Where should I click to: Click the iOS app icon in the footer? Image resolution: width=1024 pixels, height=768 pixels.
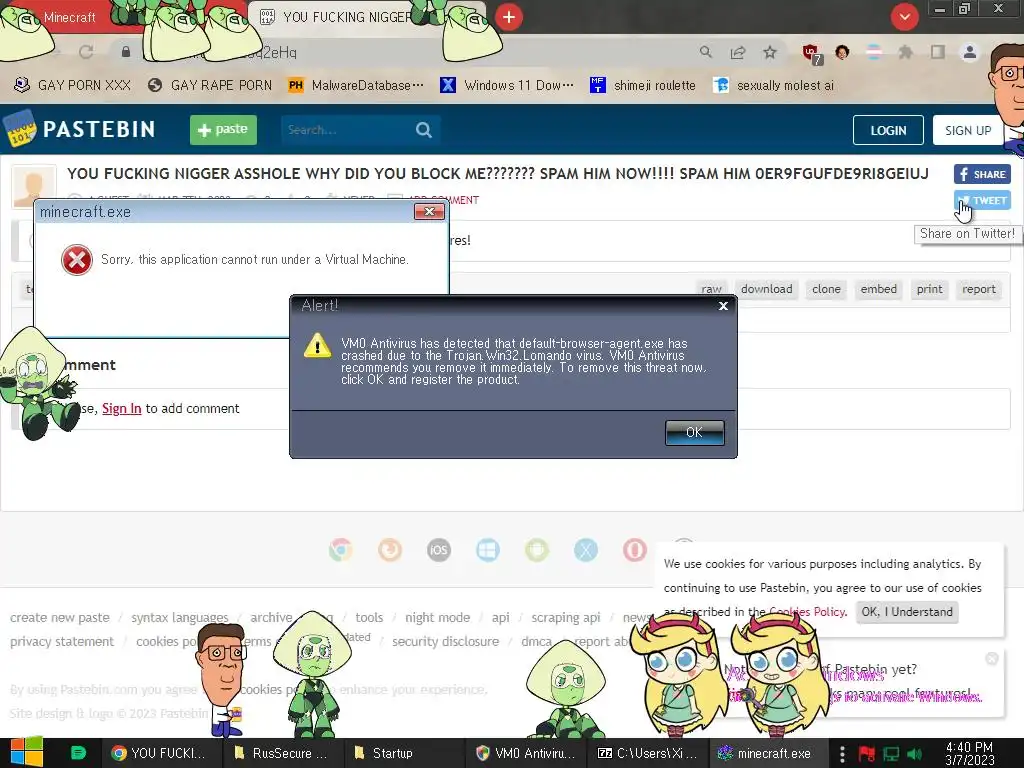pyautogui.click(x=439, y=550)
